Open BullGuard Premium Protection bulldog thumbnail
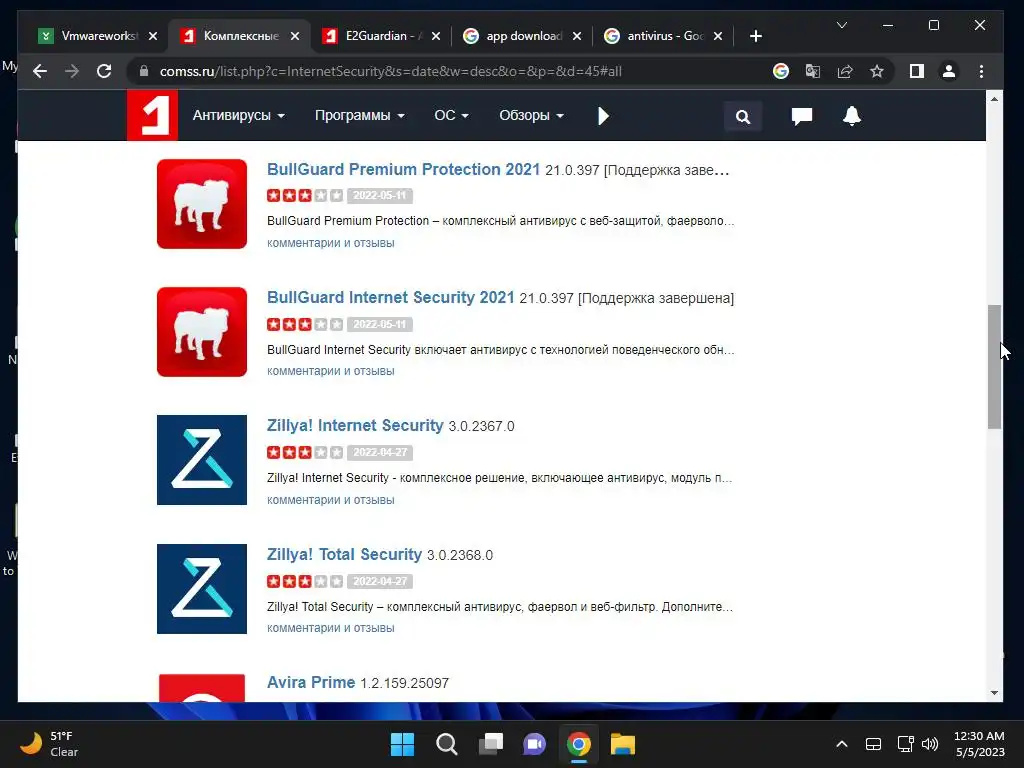The image size is (1024, 768). pos(202,204)
